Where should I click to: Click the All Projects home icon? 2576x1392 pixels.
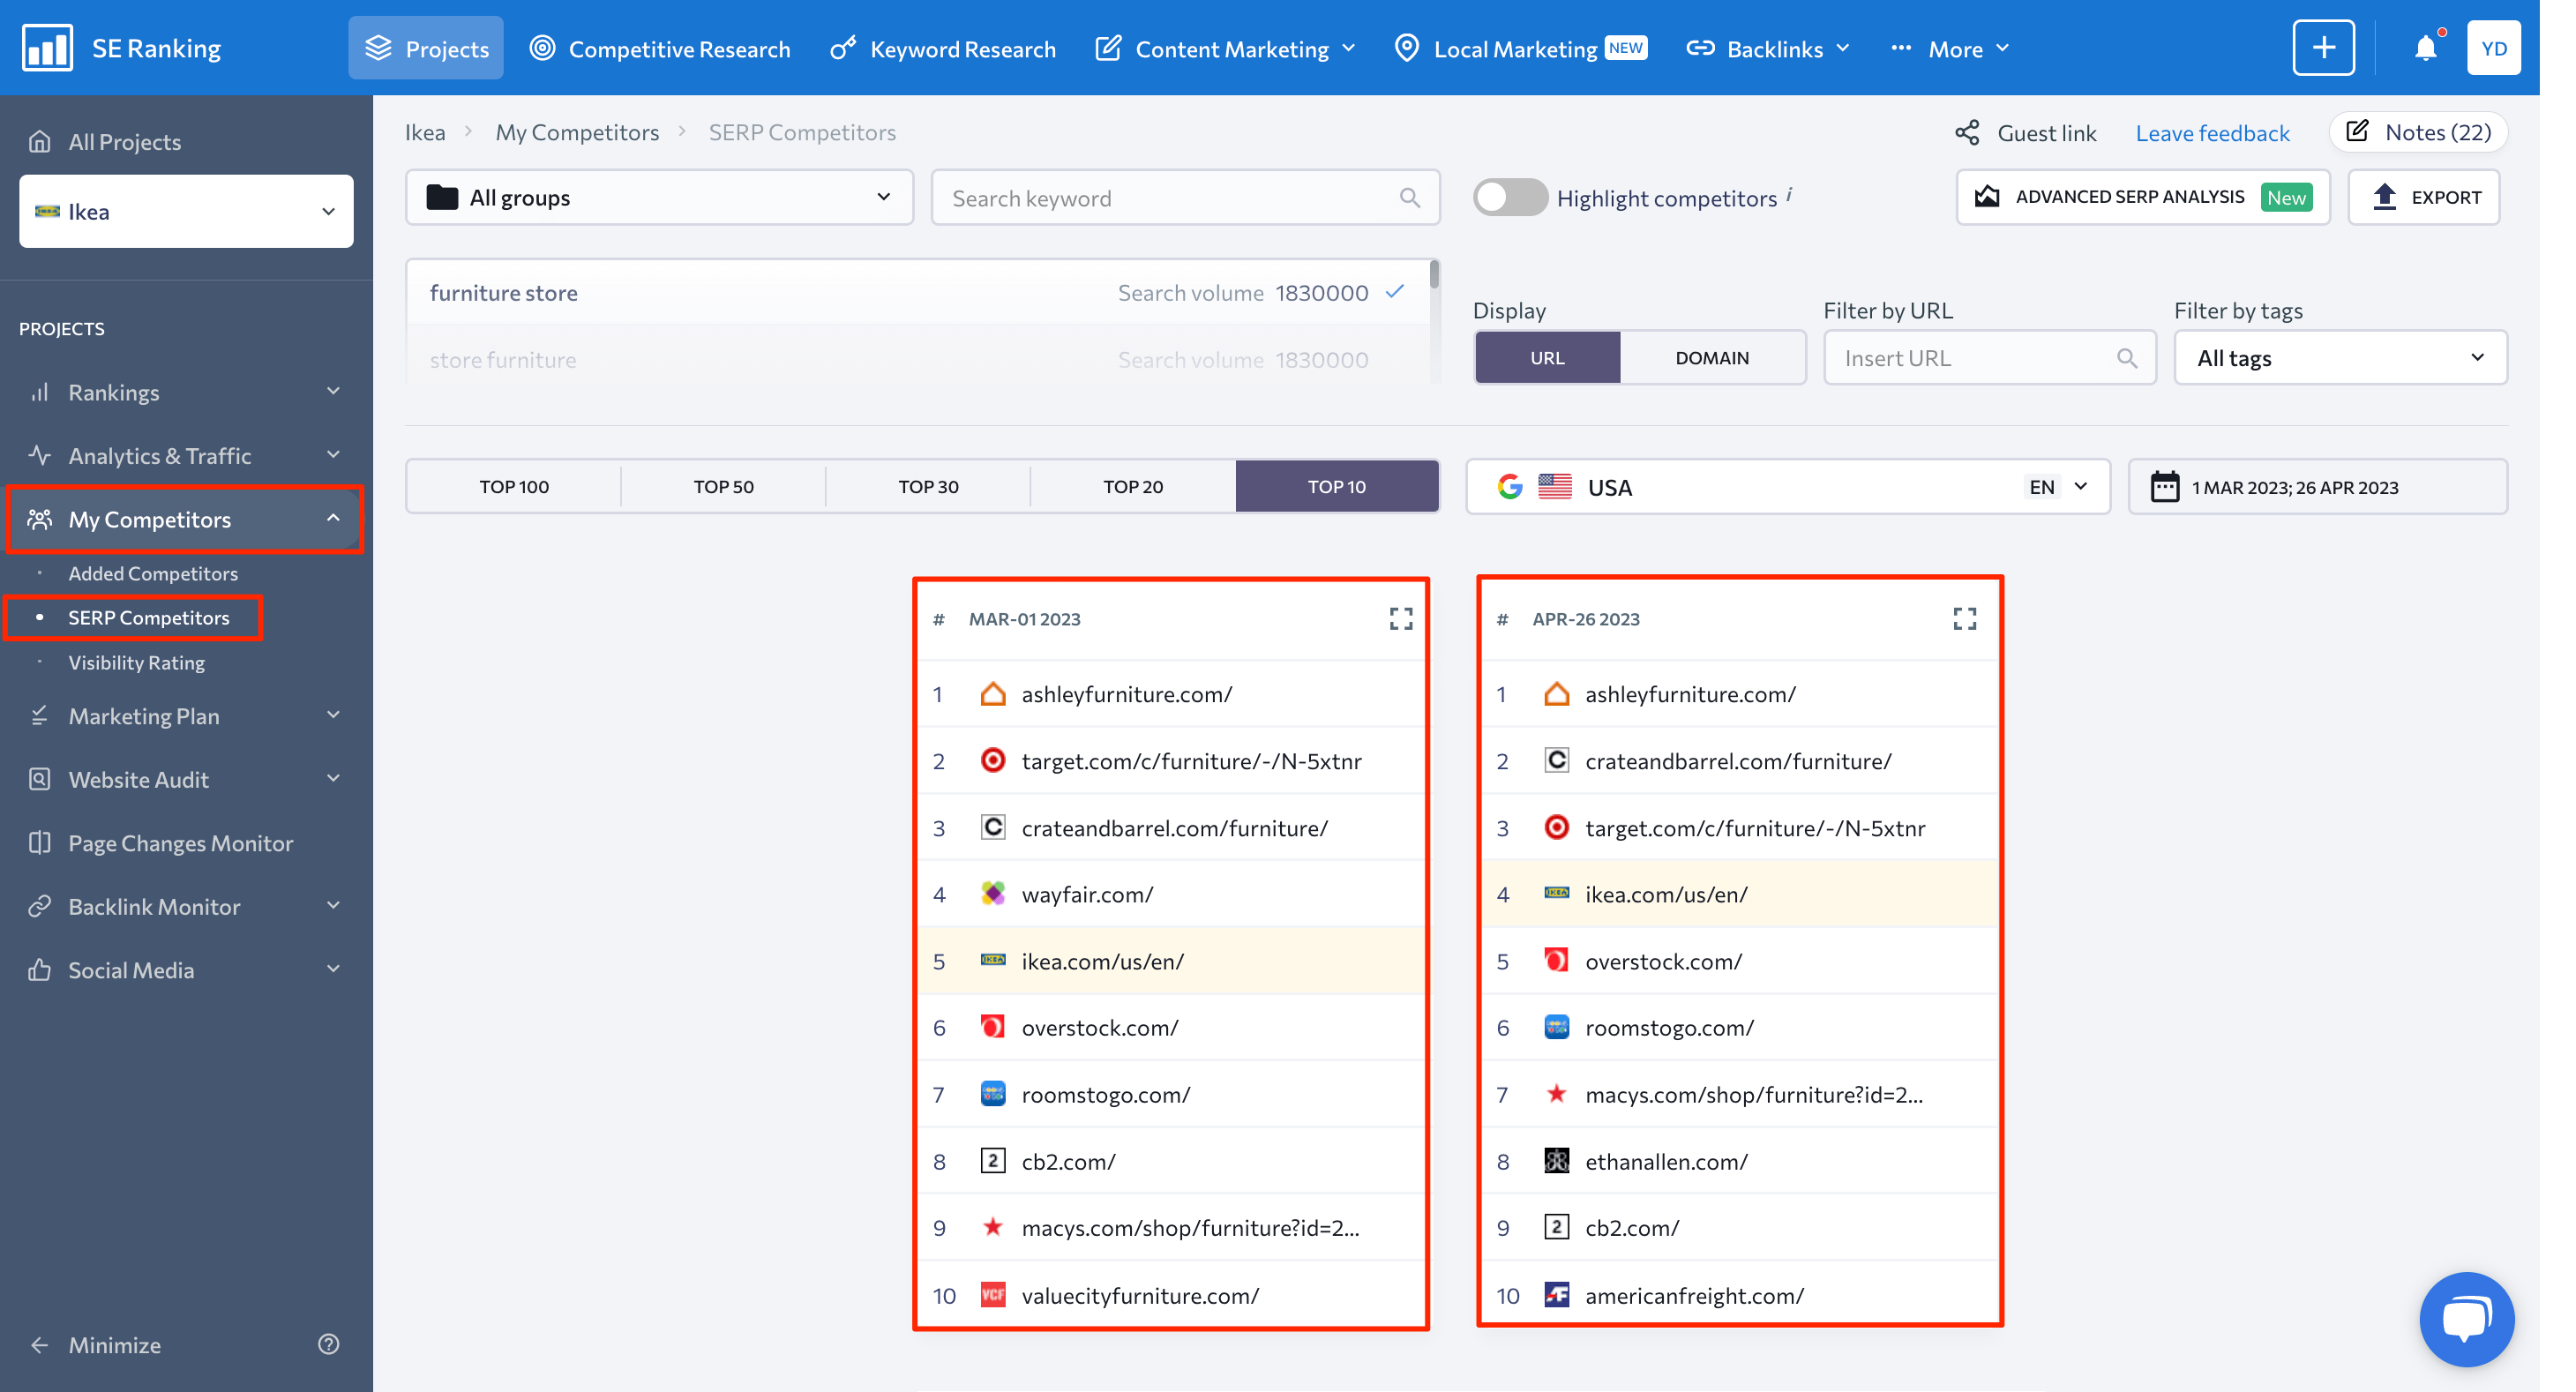tap(39, 141)
